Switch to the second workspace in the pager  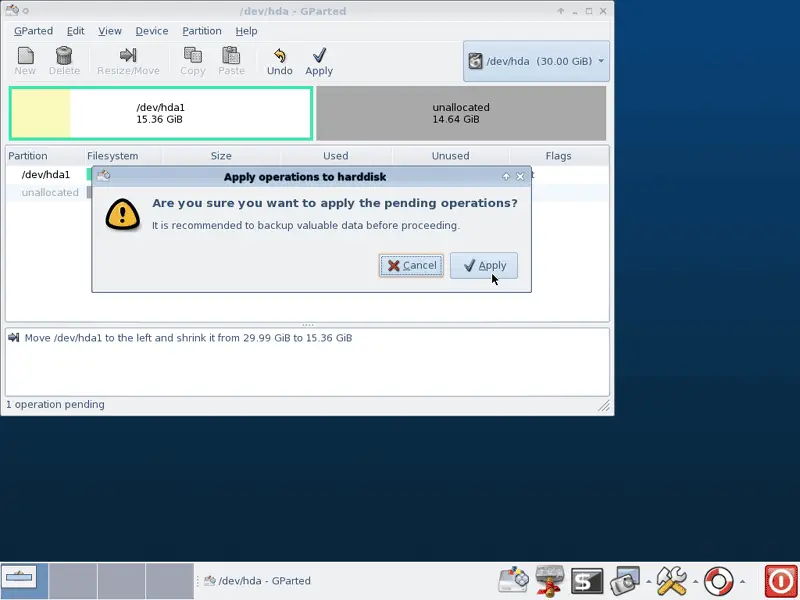(x=73, y=581)
